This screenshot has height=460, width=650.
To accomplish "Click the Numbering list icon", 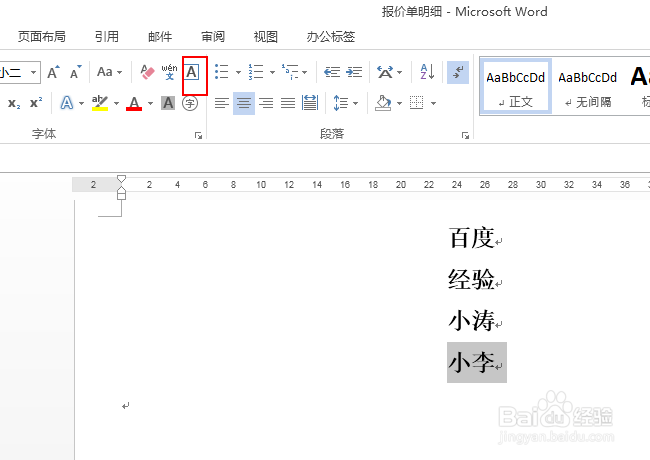I will pyautogui.click(x=256, y=72).
